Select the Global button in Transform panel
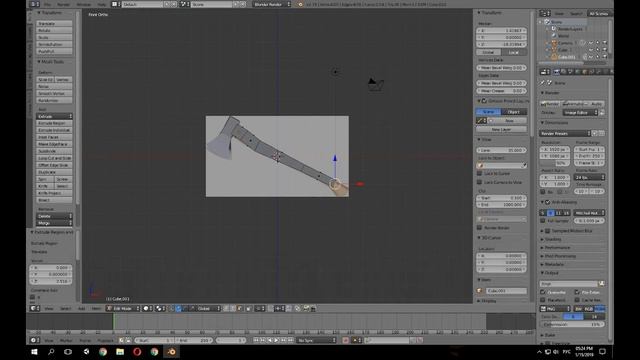640x360 pixels. (489, 52)
